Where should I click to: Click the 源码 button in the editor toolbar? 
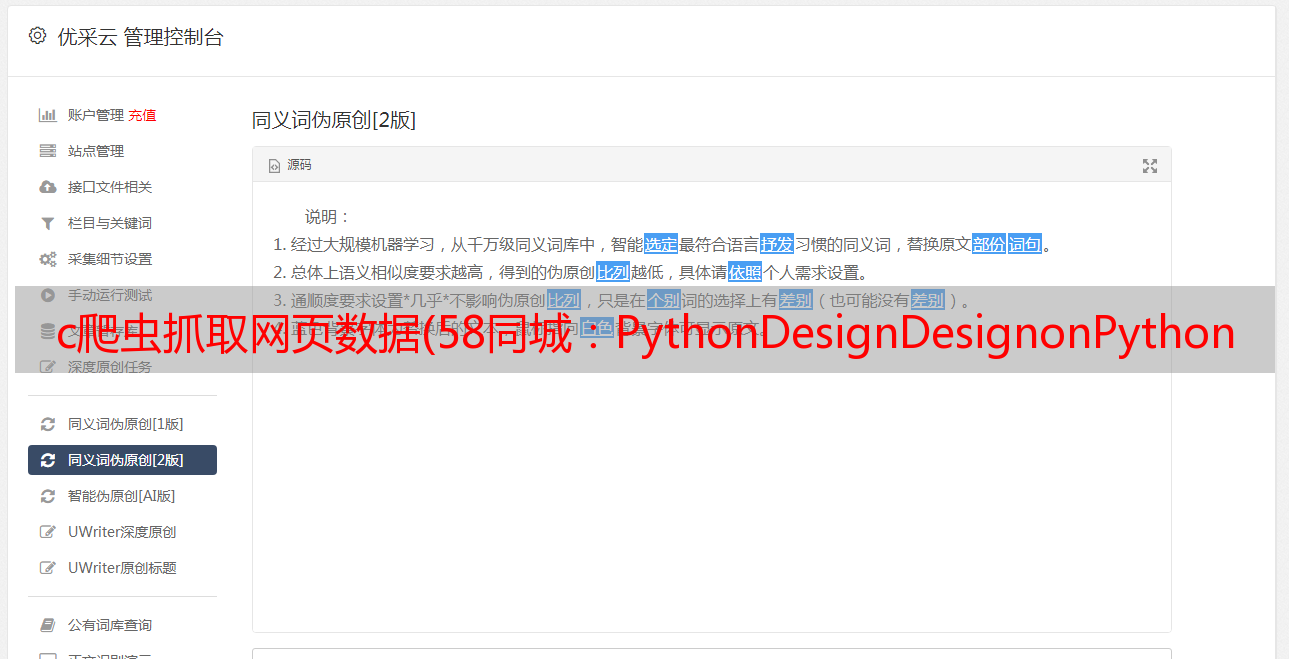[290, 165]
